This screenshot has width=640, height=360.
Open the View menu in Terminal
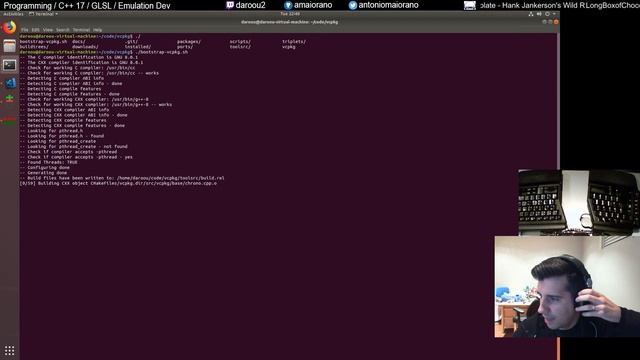48,30
